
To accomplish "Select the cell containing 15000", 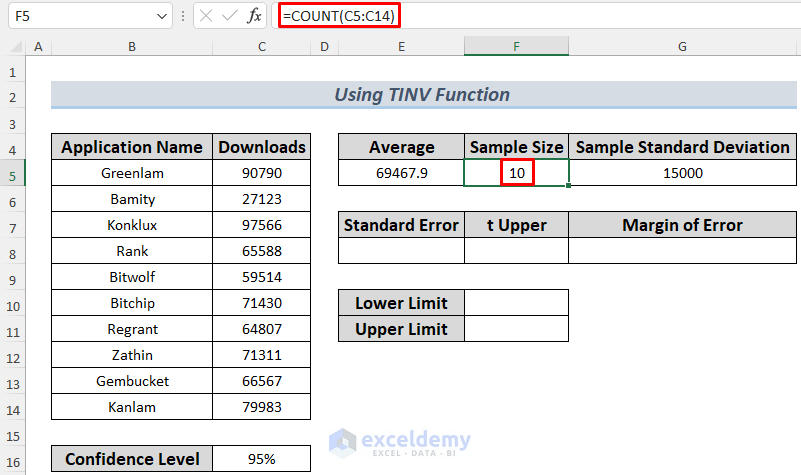I will 682,173.
